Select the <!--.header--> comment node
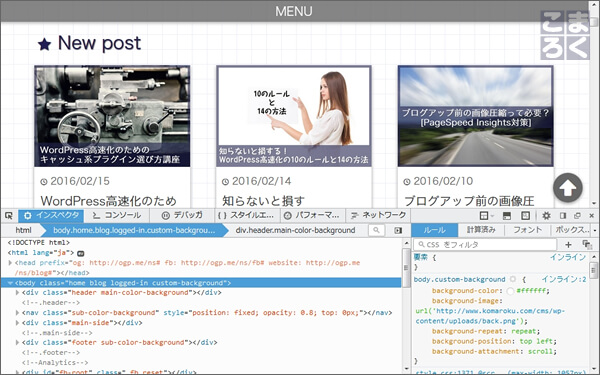Screen dimensions: 600x375 click(51, 303)
